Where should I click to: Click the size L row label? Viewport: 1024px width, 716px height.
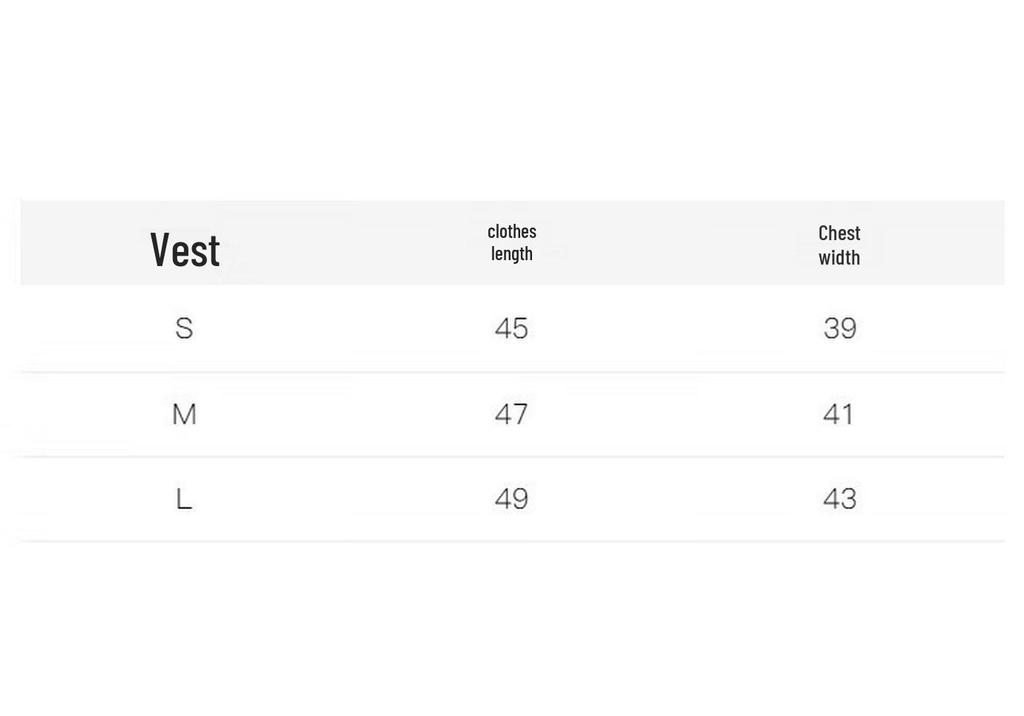[x=184, y=499]
